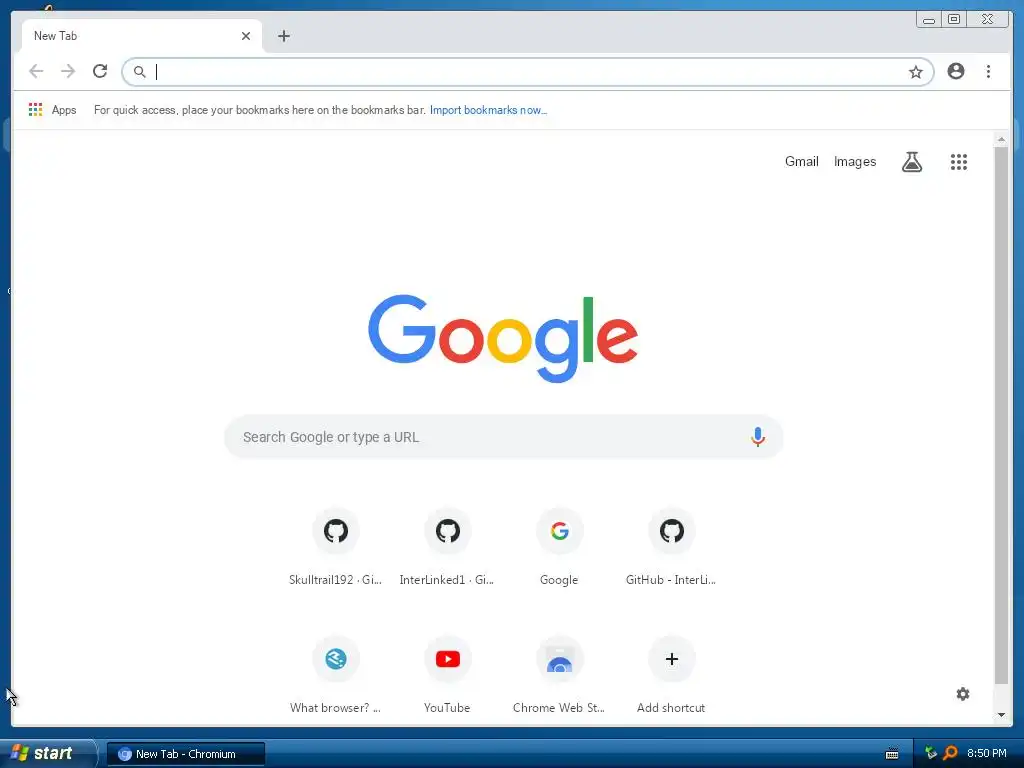This screenshot has width=1024, height=768.
Task: Select the New Tab tab
Action: (x=142, y=36)
